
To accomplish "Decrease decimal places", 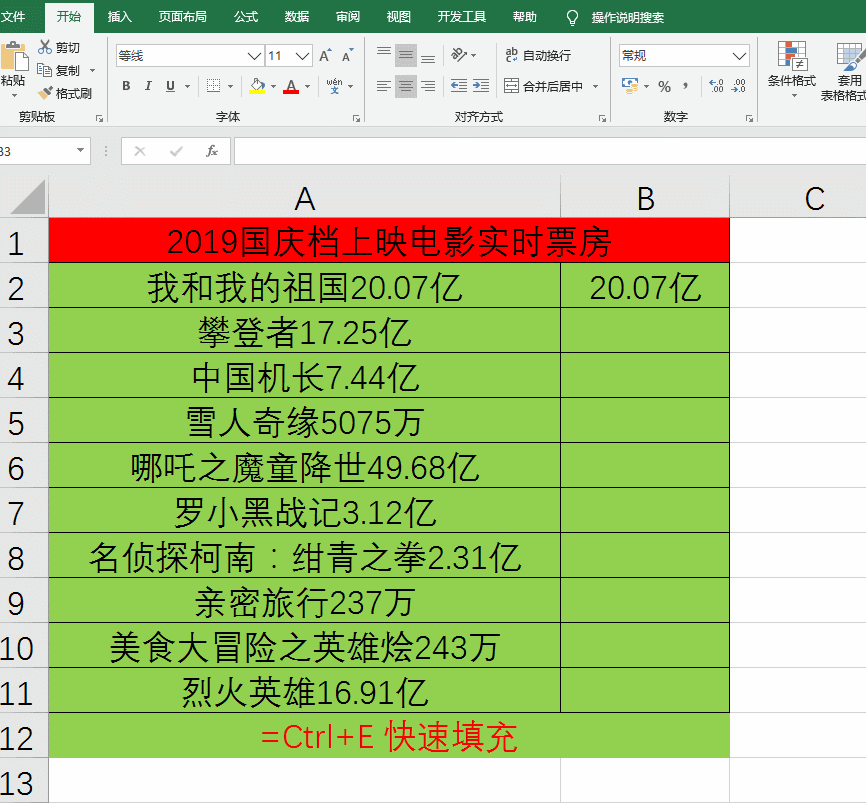I will pos(738,86).
